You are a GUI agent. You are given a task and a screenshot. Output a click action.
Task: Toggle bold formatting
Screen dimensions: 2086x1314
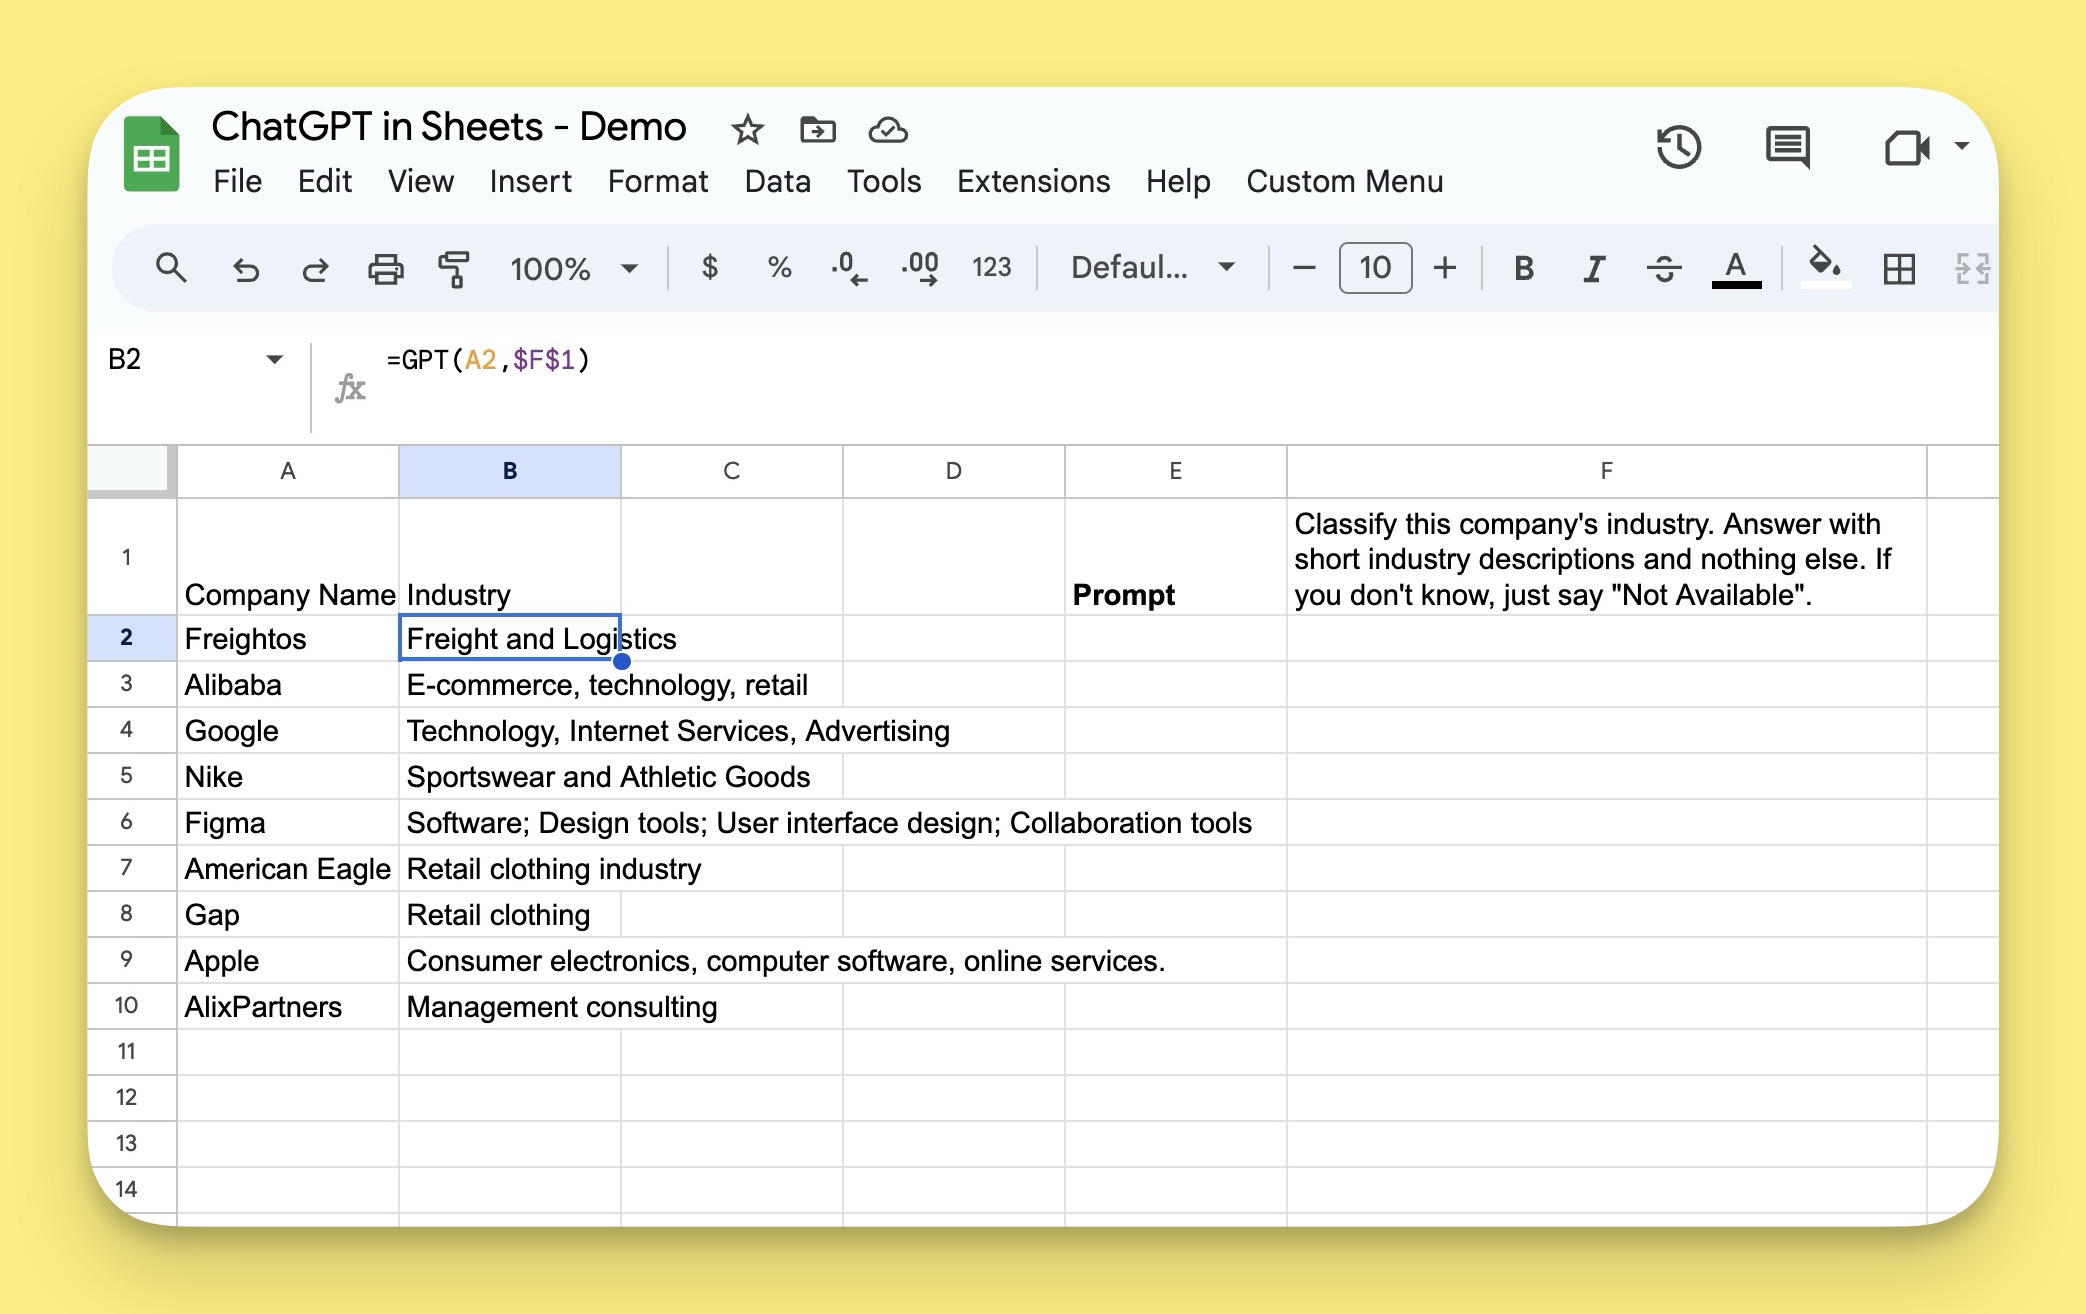coord(1524,268)
